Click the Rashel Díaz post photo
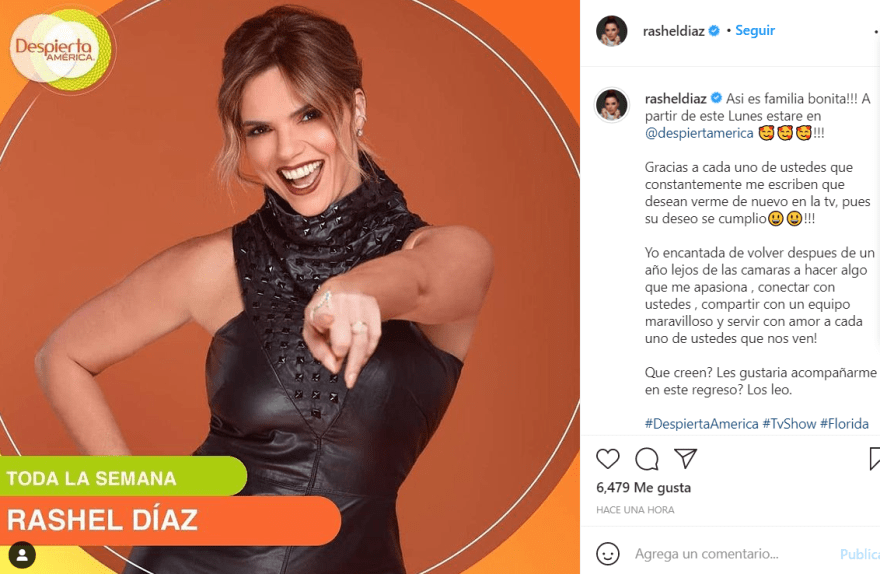880x574 pixels. click(290, 287)
